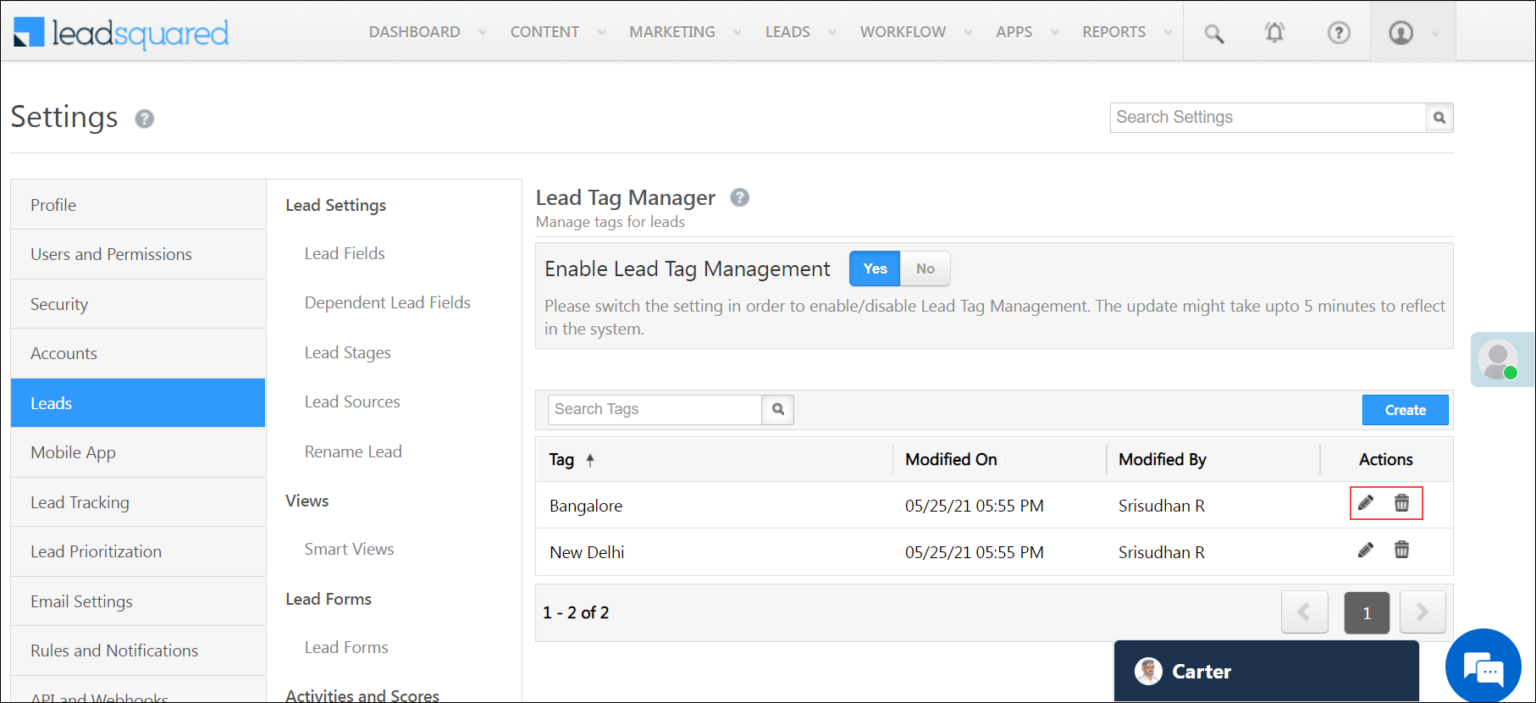Click the search magnifier in Search Tags
The image size is (1536, 703).
pos(777,409)
